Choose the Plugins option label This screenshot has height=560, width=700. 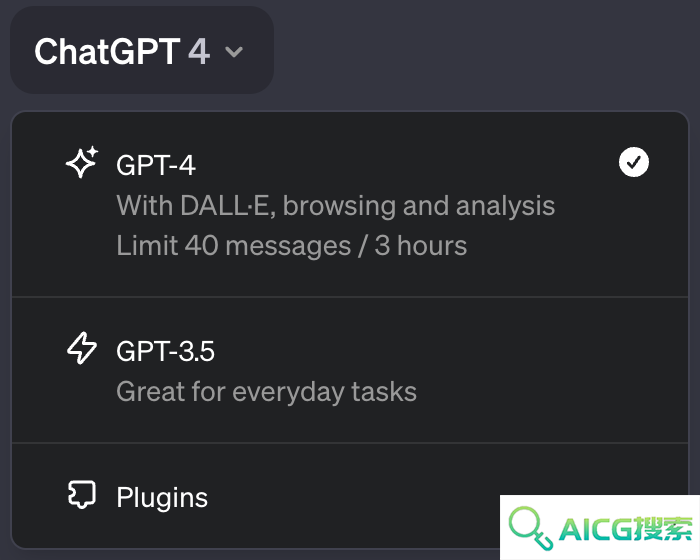(162, 497)
